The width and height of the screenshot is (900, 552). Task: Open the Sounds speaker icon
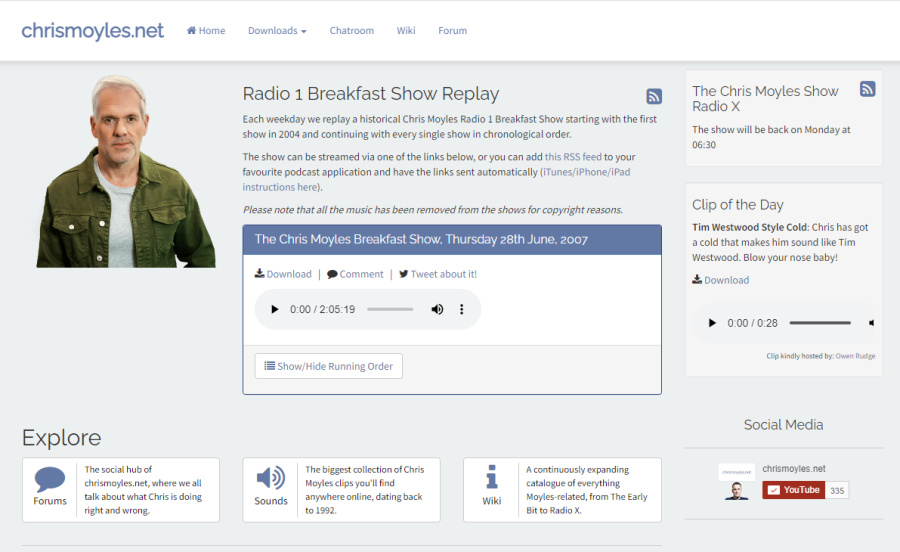pyautogui.click(x=270, y=478)
